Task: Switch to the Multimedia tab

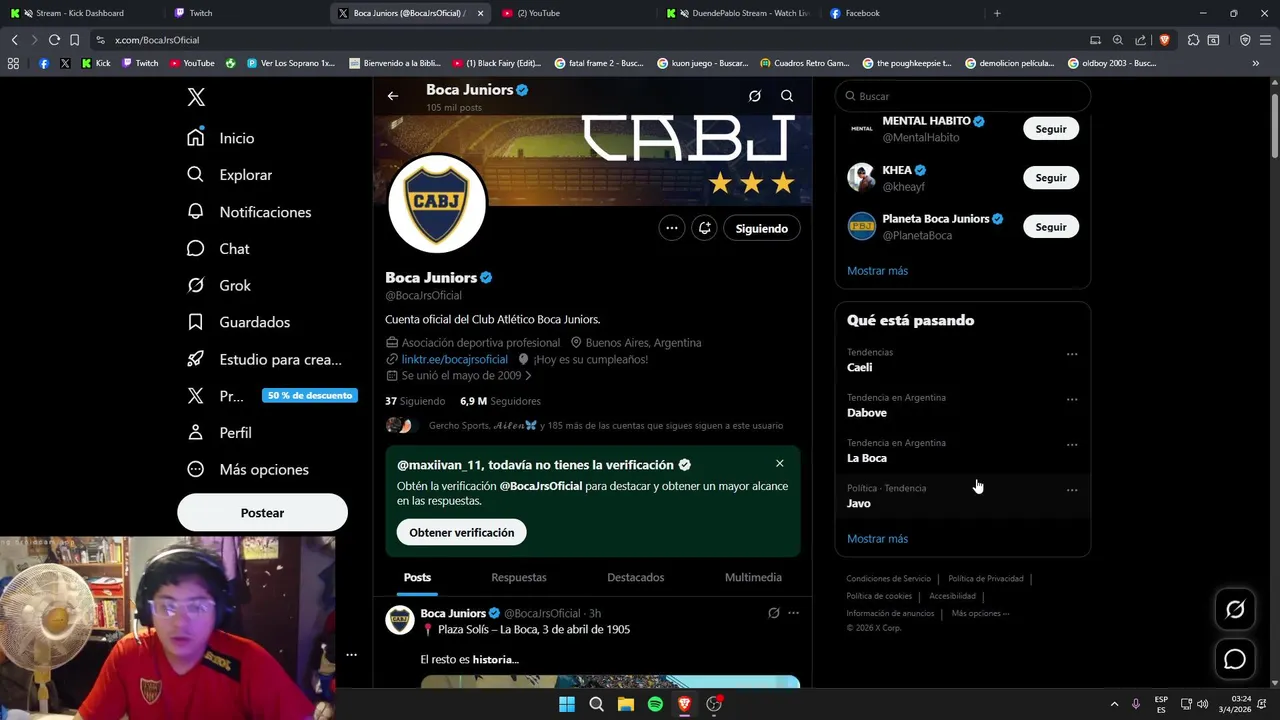Action: (x=753, y=578)
